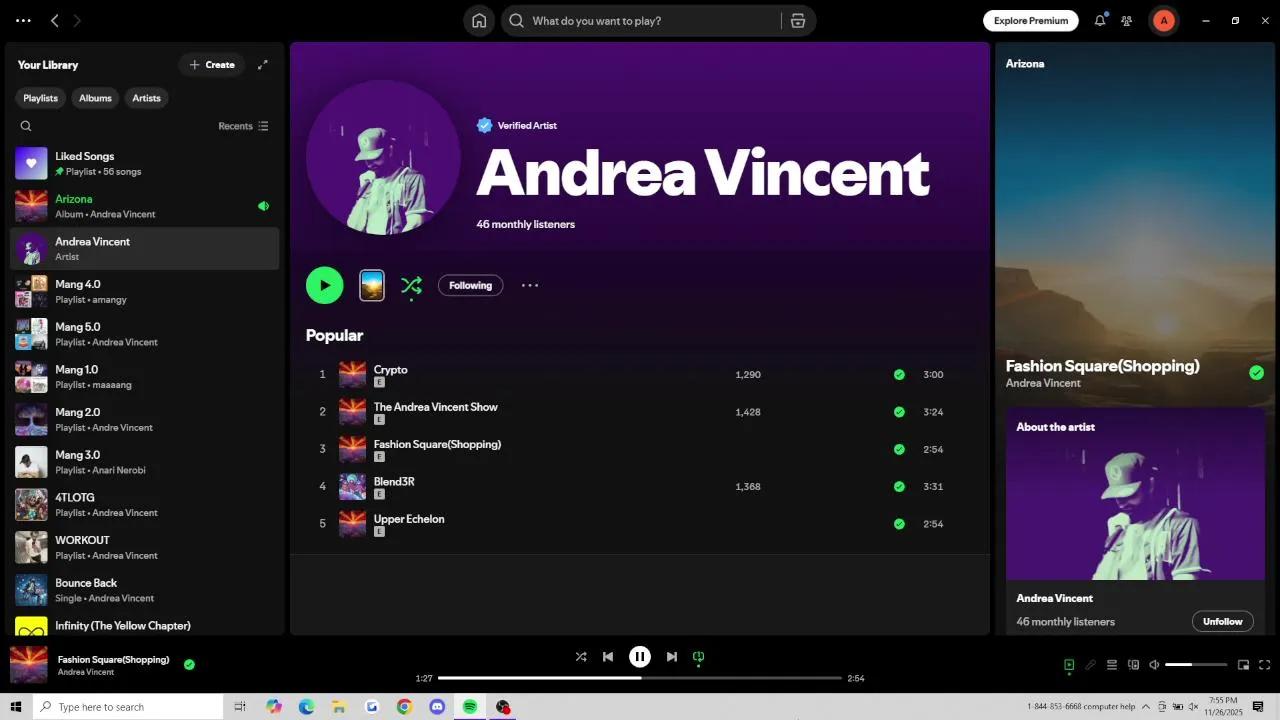
Task: Enter full screen mode icon
Action: coord(1265,665)
